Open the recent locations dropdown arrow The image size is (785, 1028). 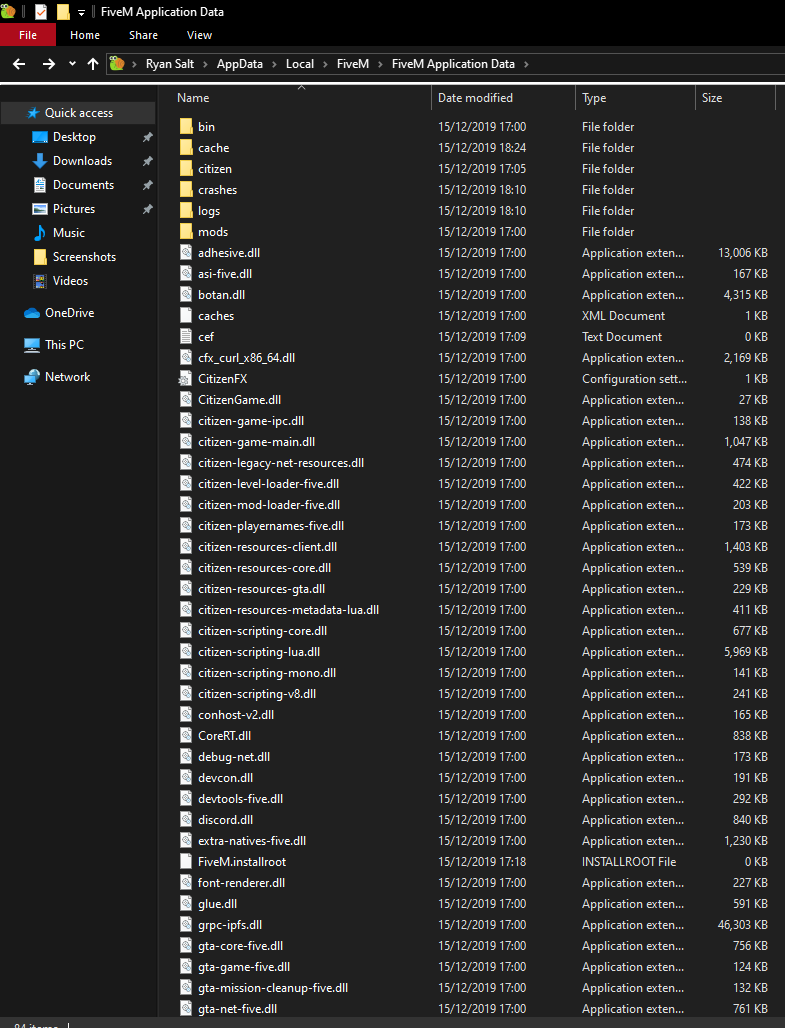coord(72,64)
